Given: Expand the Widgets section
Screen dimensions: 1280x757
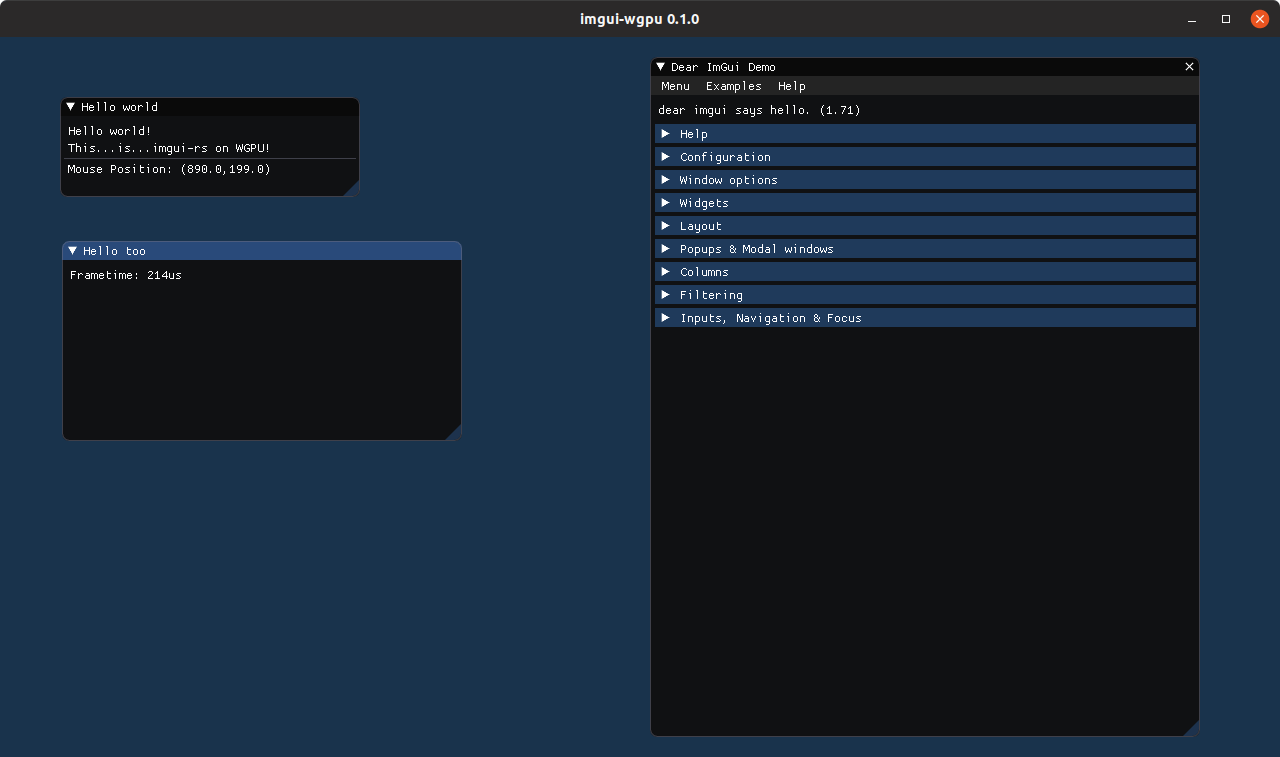Looking at the screenshot, I should [x=925, y=203].
